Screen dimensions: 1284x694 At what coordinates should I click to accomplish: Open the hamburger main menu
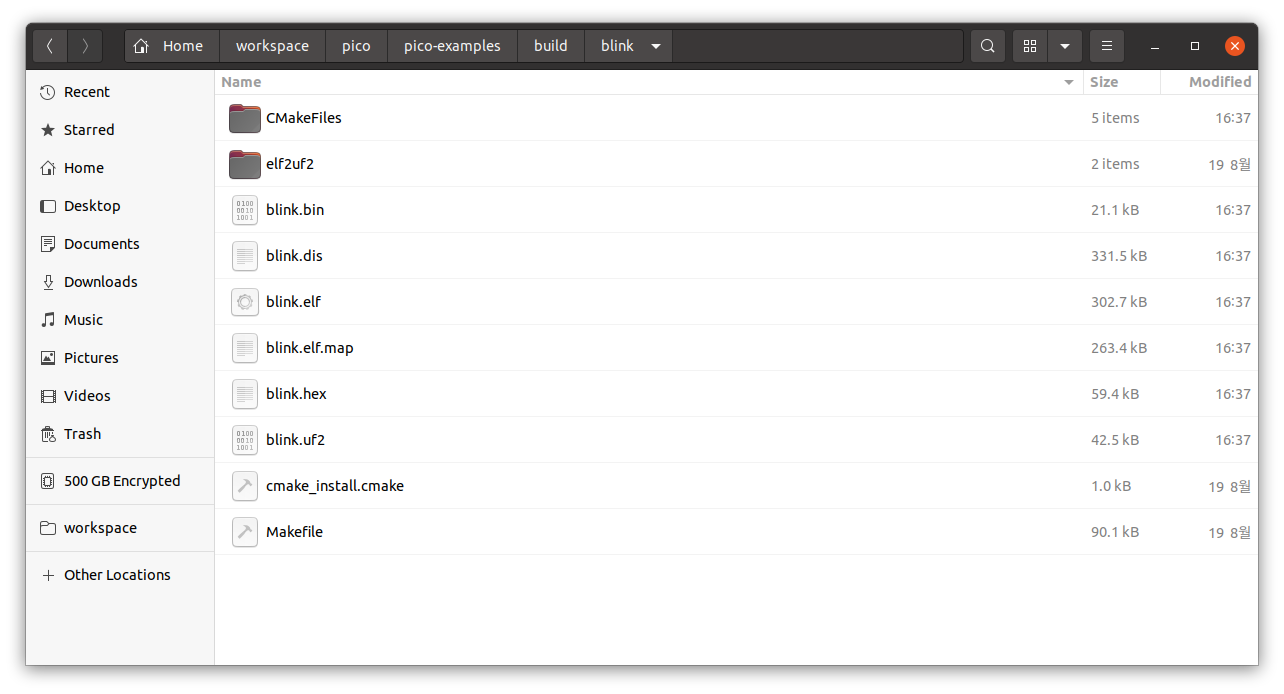coord(1106,46)
